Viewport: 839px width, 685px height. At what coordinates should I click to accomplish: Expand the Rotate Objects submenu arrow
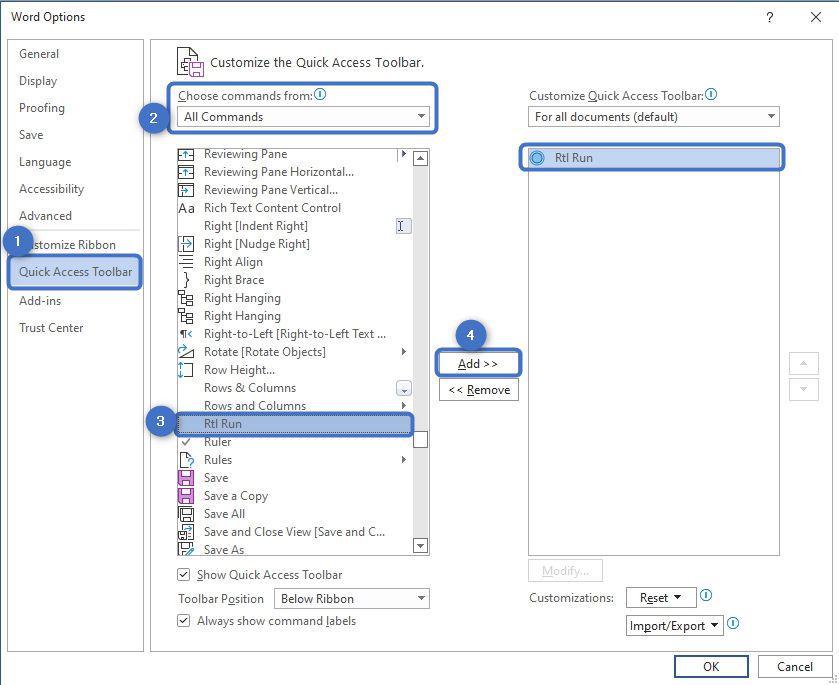coord(403,352)
